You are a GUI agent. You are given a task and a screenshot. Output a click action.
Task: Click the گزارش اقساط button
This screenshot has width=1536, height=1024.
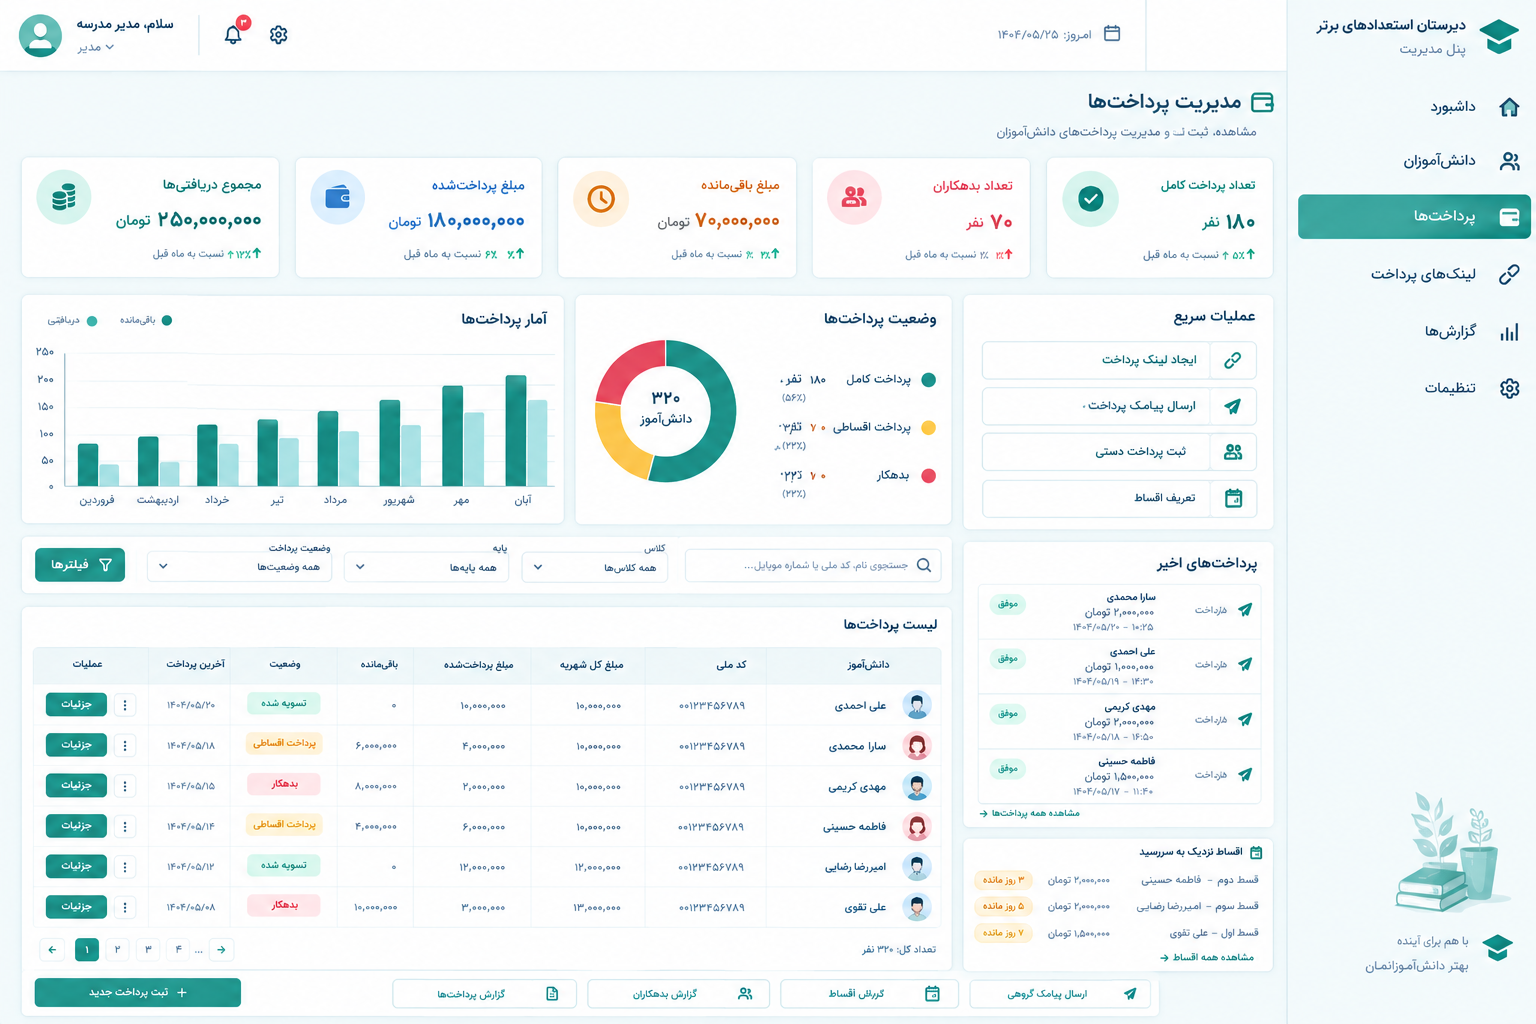coord(869,994)
